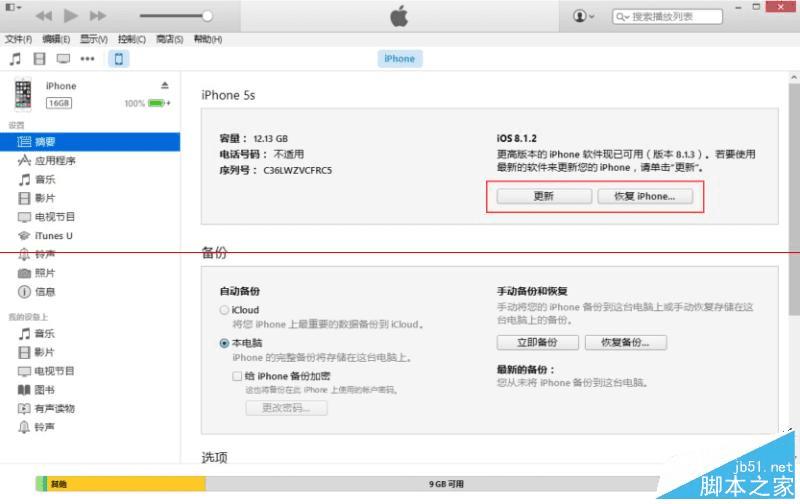Click the rewind playback button
Image resolution: width=800 pixels, height=504 pixels.
click(44, 16)
